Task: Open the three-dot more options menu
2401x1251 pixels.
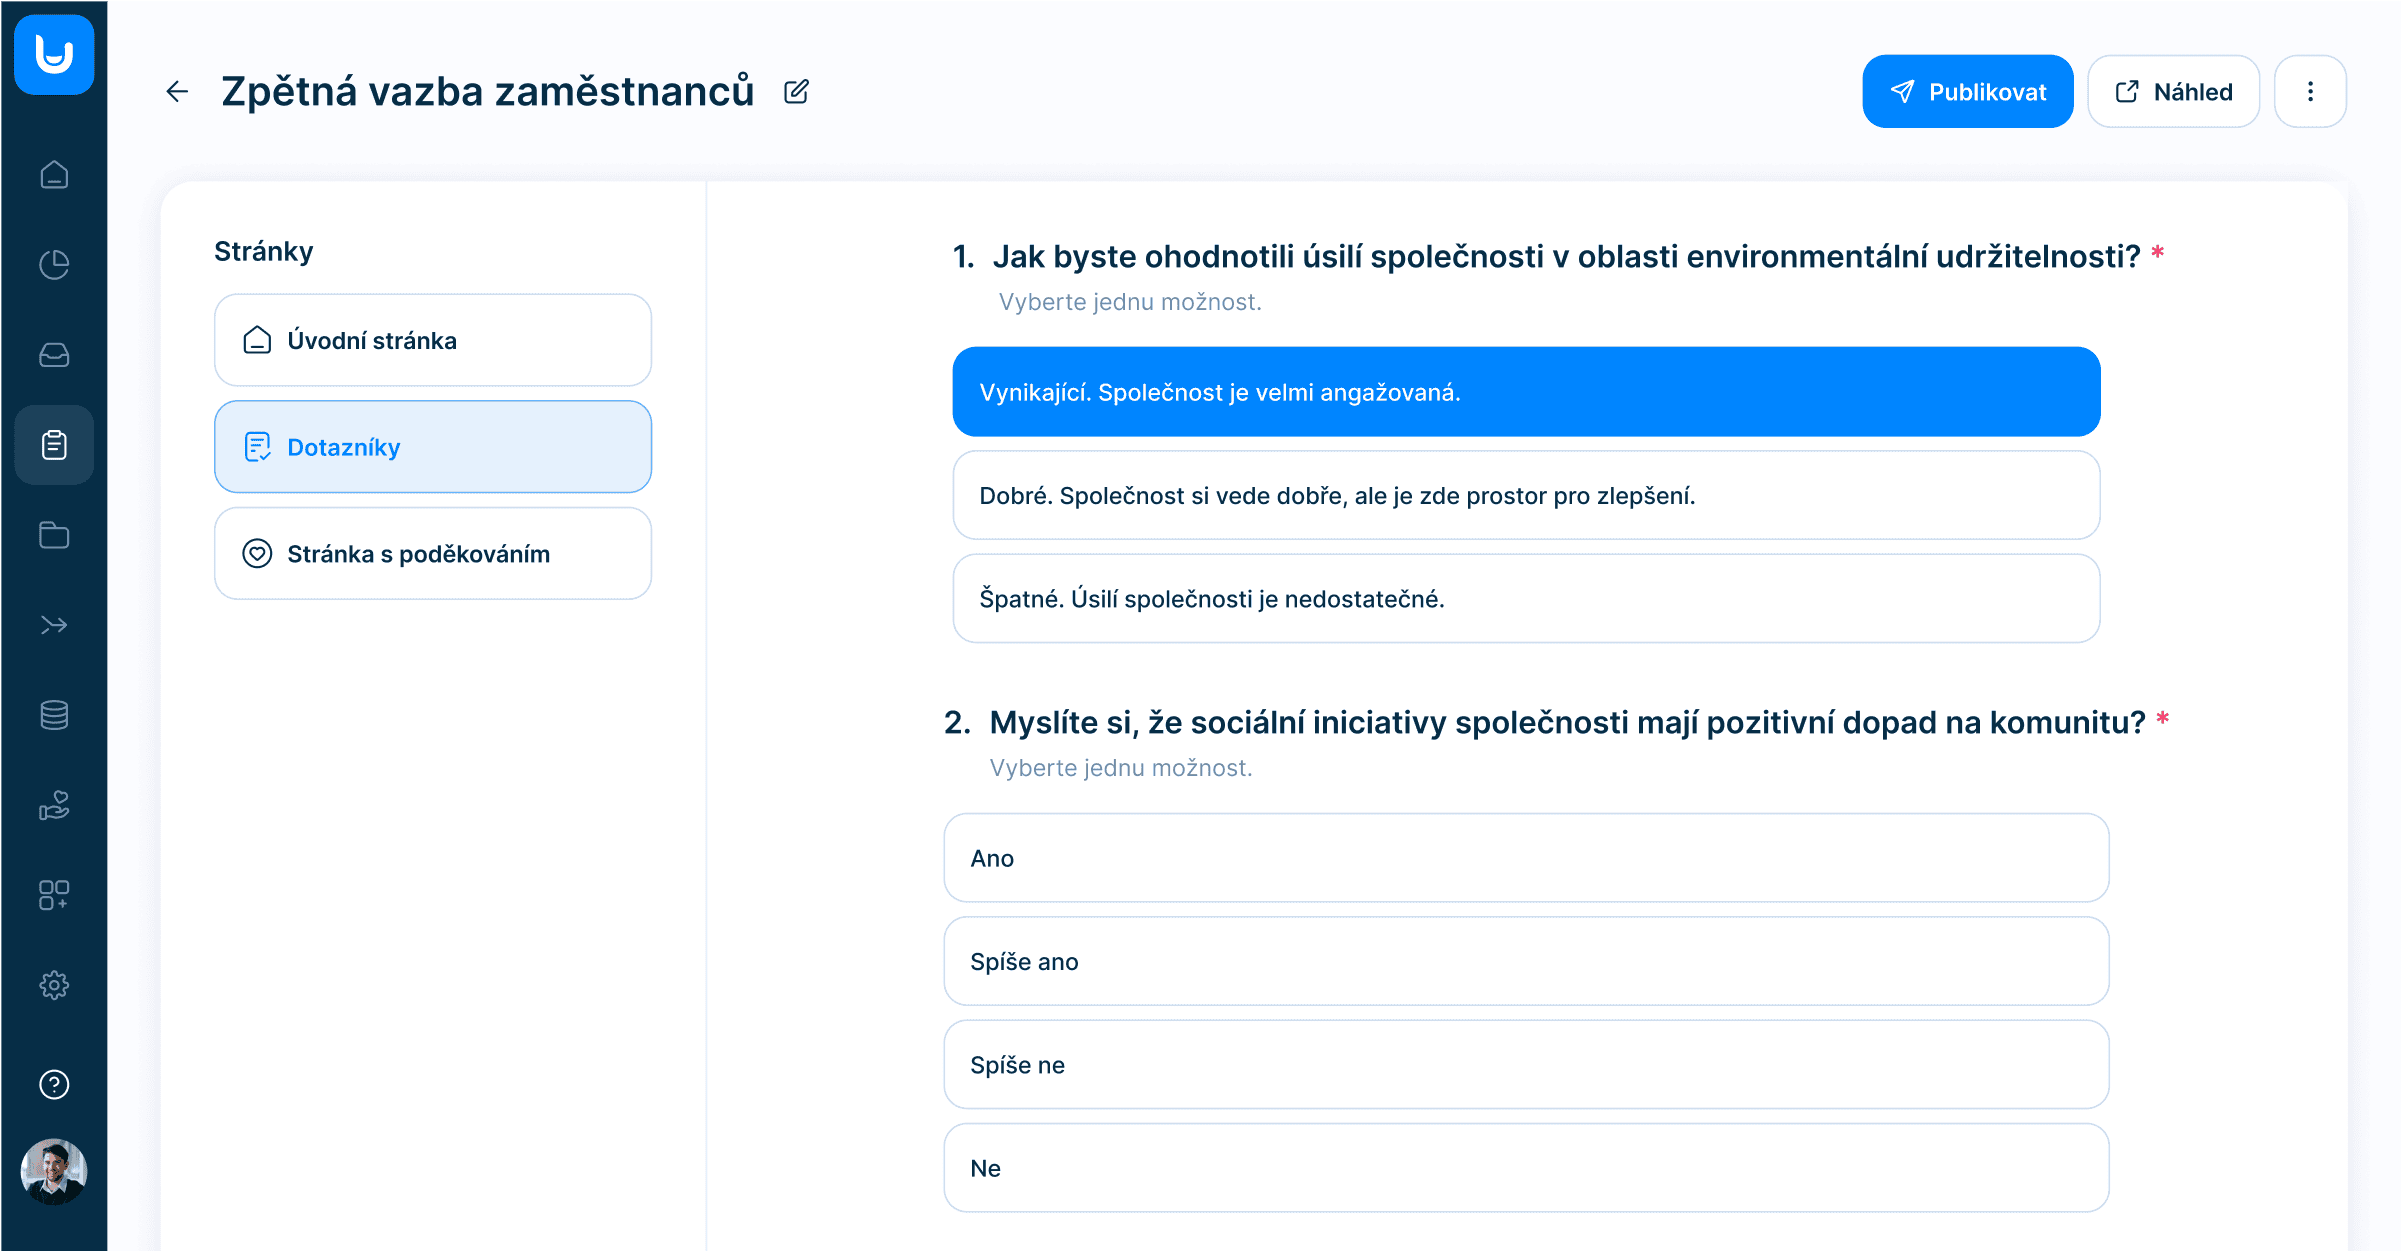Action: (x=2310, y=92)
